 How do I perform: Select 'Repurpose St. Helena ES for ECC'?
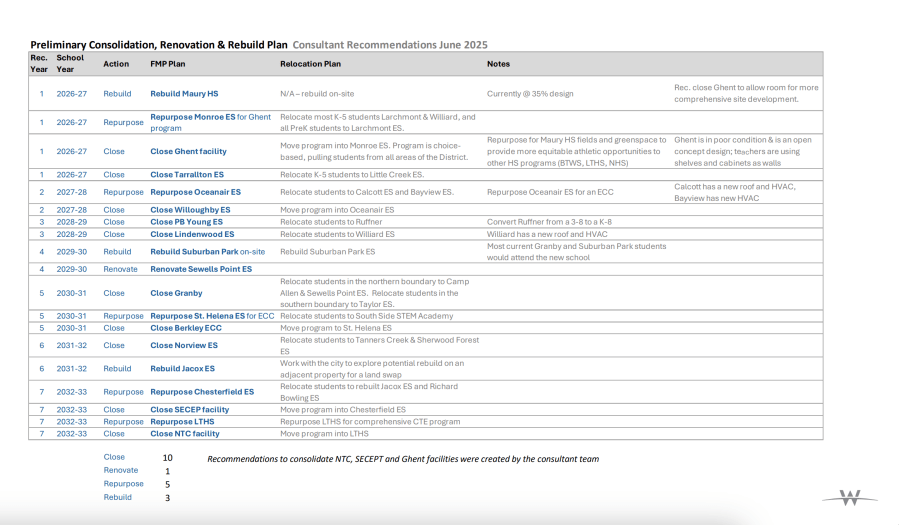[x=212, y=316]
